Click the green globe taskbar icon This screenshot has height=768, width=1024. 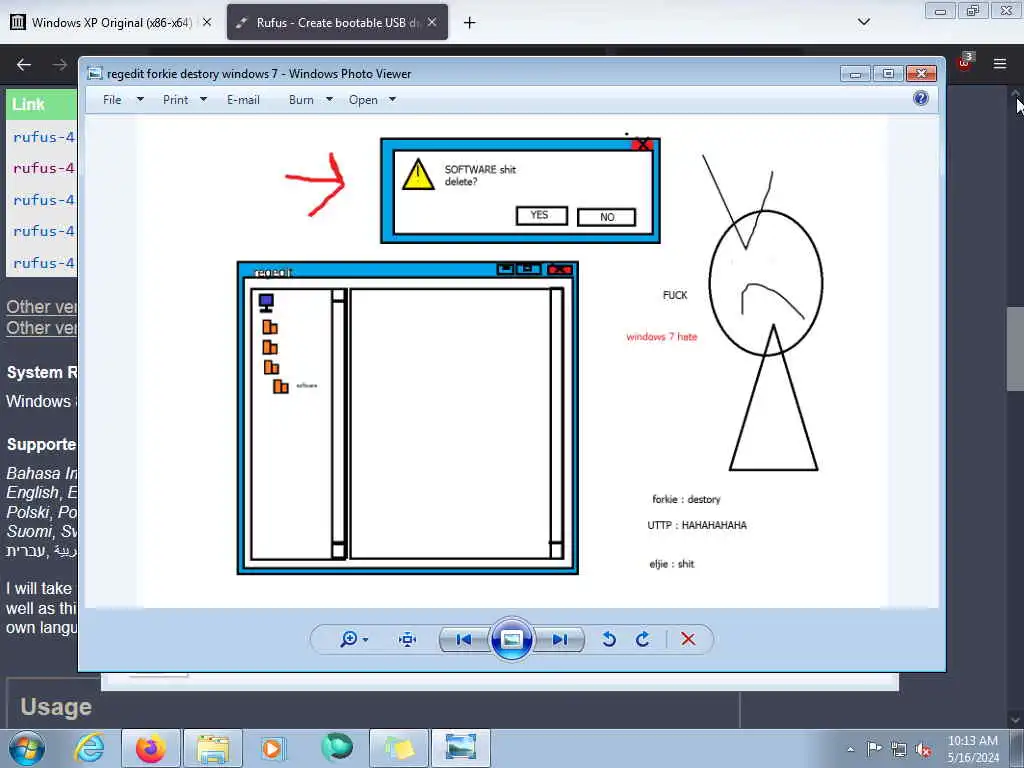point(336,747)
